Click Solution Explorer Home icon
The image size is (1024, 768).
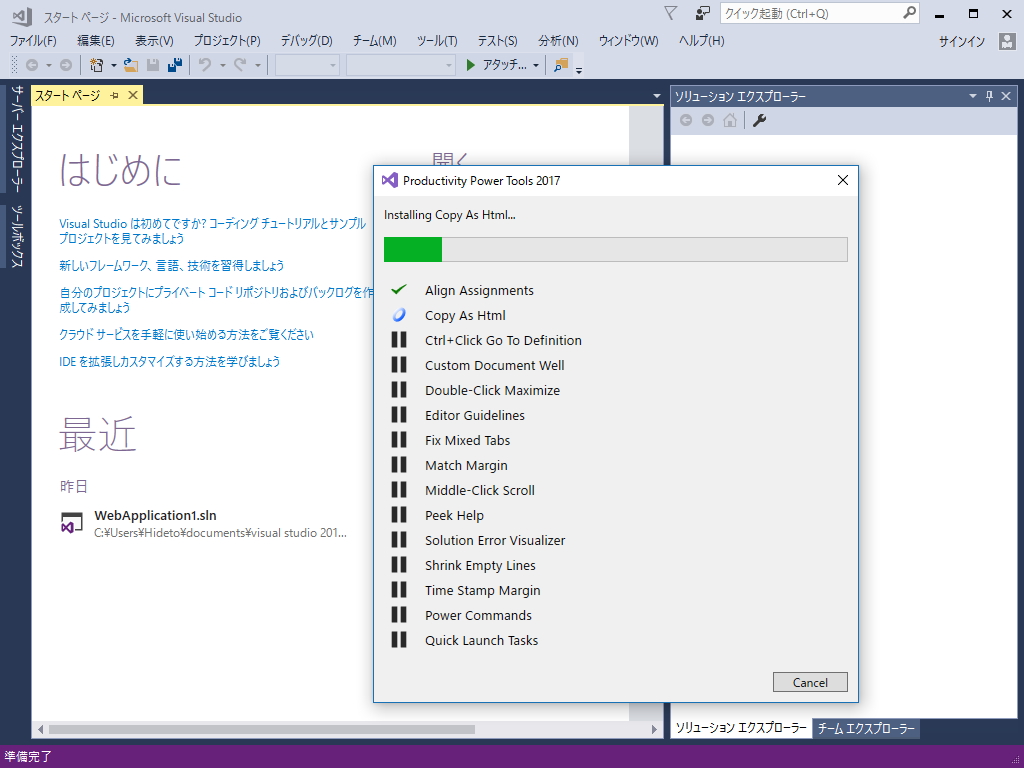click(730, 120)
